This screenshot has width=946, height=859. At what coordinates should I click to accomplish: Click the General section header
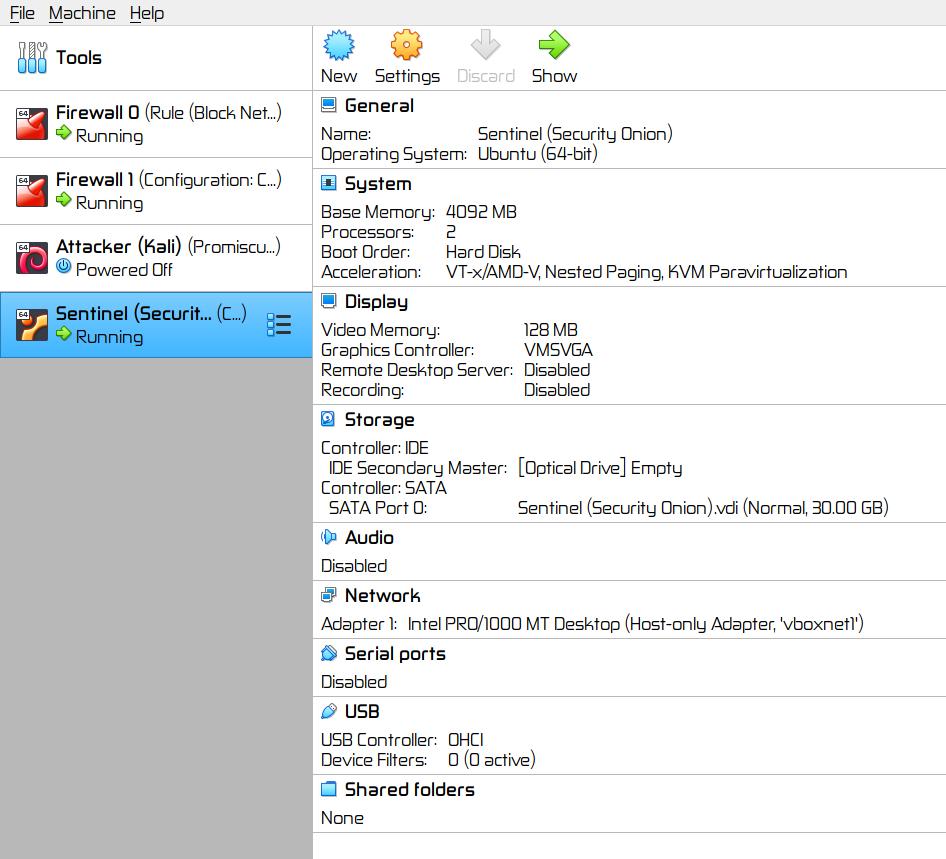coord(378,106)
